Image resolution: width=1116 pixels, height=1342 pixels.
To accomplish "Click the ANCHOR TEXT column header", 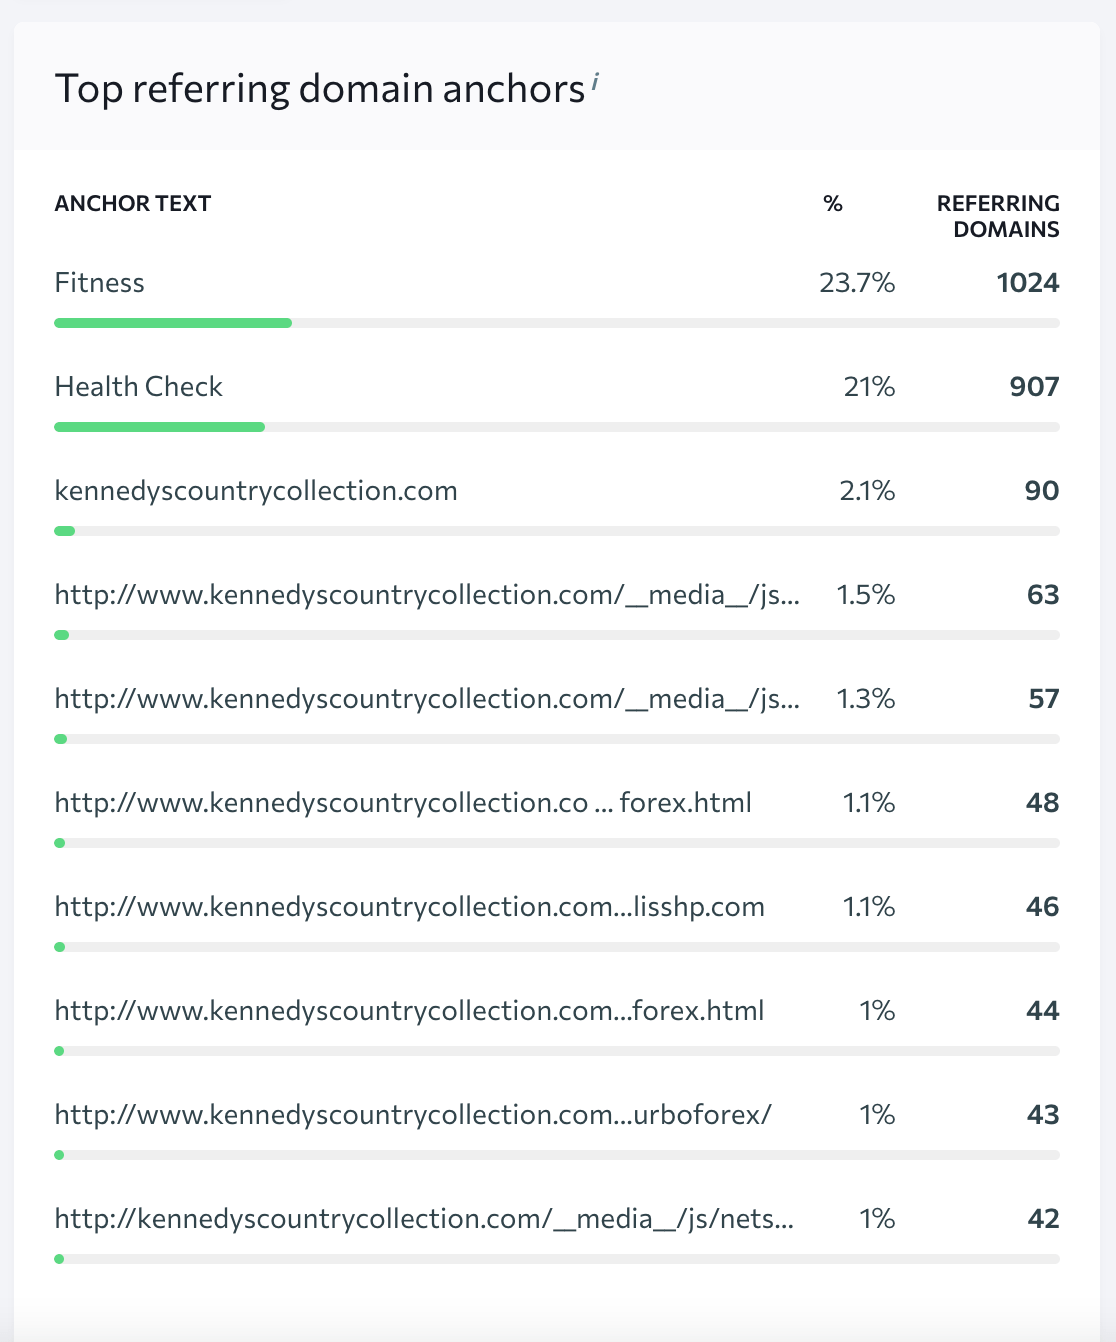I will (x=132, y=204).
